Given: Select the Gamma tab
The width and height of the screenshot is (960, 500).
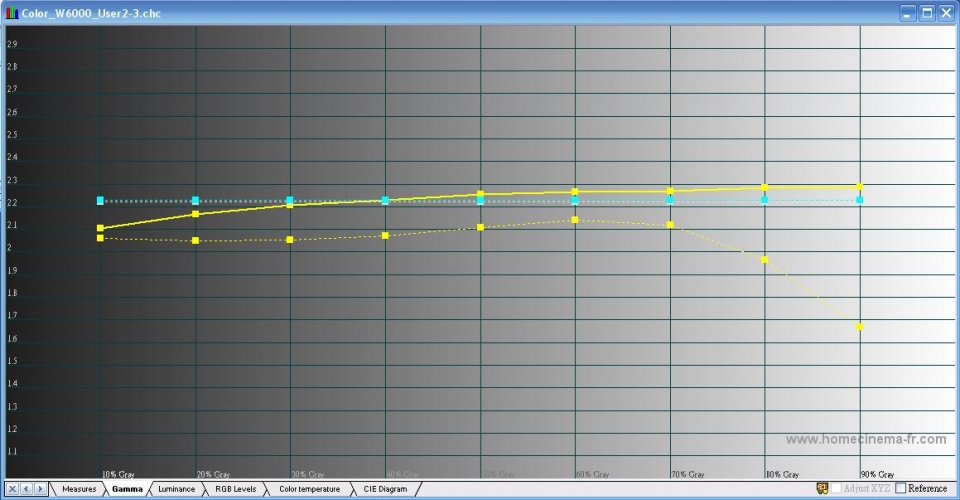Looking at the screenshot, I should tap(127, 489).
